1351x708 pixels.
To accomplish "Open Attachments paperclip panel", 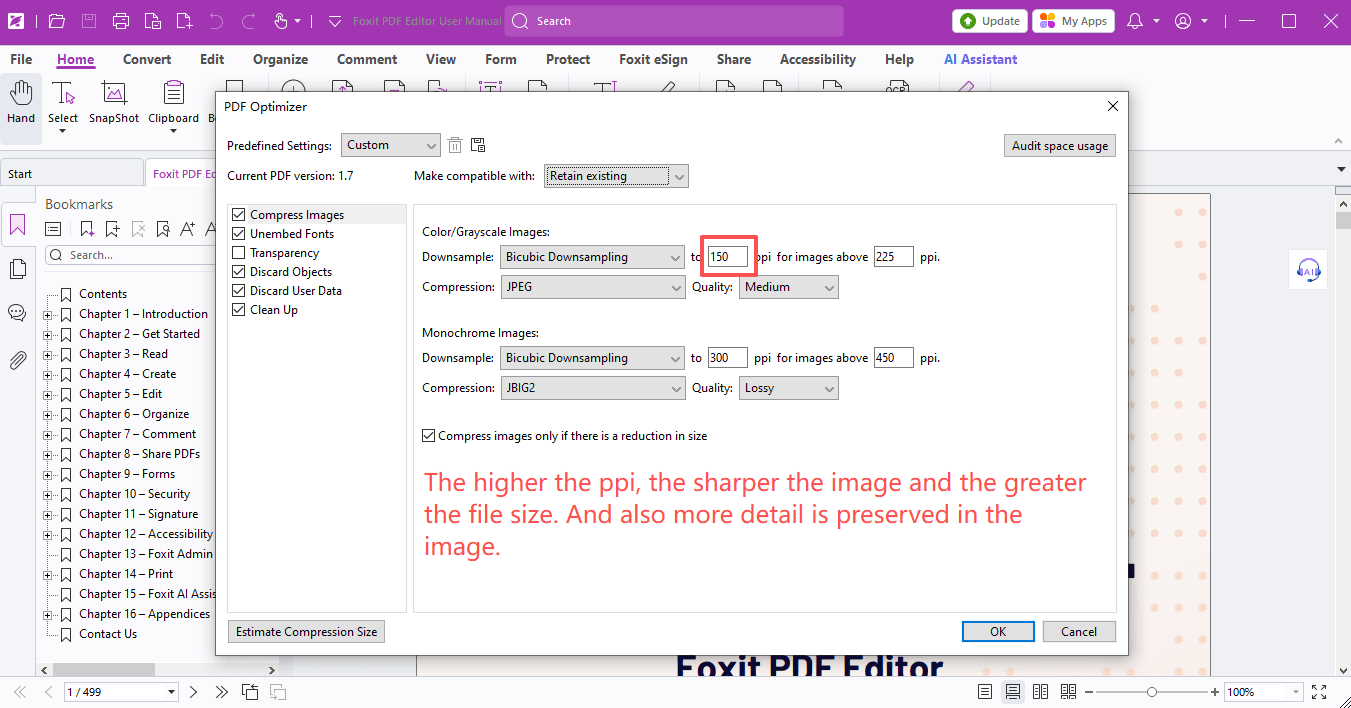I will 17,360.
